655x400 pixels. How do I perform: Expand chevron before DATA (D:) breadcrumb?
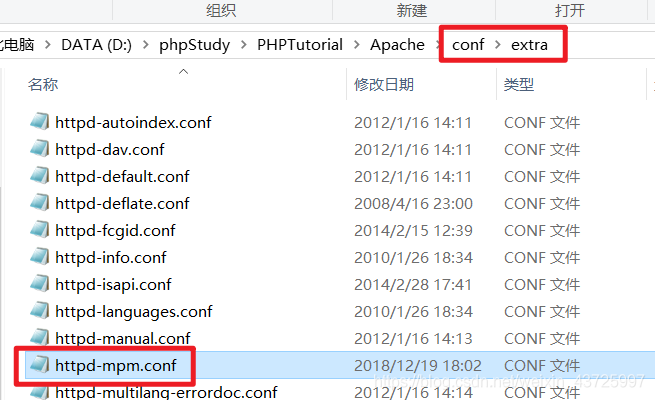[x=48, y=44]
